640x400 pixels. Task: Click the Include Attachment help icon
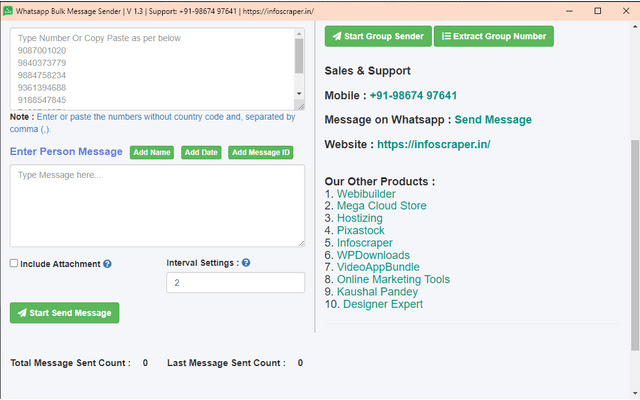[x=107, y=264]
